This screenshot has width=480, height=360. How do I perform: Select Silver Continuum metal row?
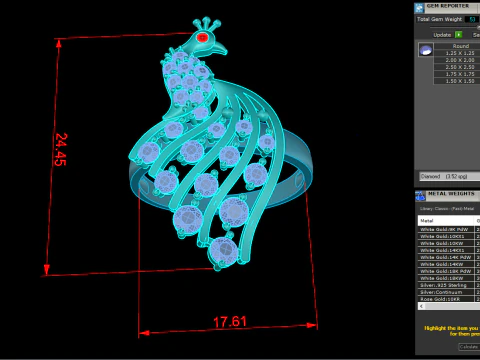click(446, 292)
